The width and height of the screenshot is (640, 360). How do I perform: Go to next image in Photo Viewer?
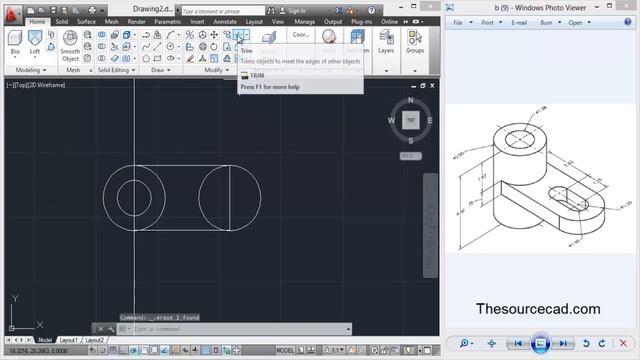point(563,343)
